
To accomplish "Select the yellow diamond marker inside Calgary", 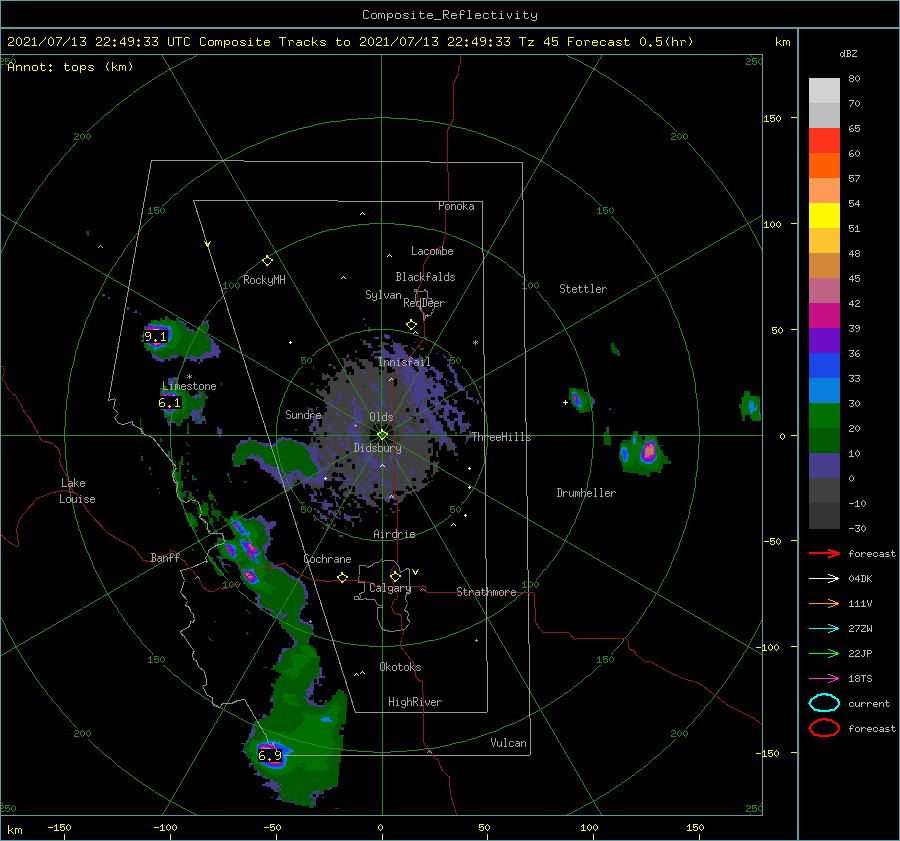I will (x=395, y=576).
